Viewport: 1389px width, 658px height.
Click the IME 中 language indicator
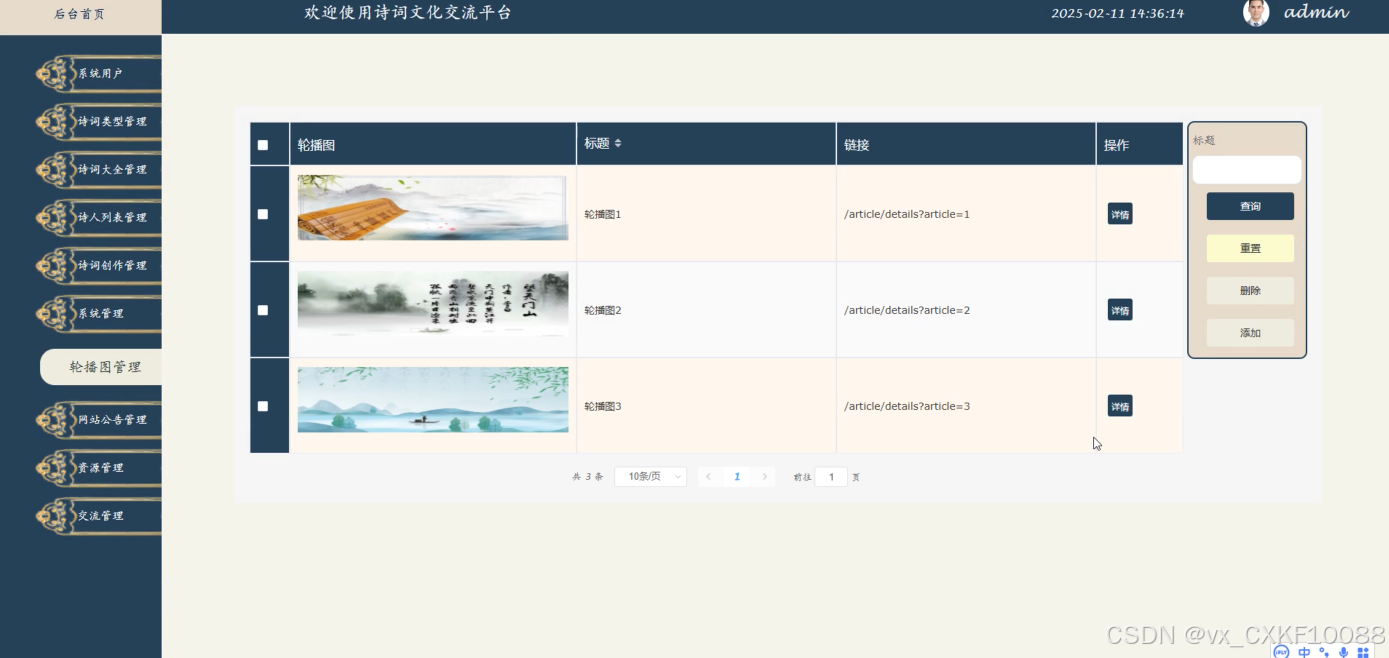click(x=1304, y=652)
